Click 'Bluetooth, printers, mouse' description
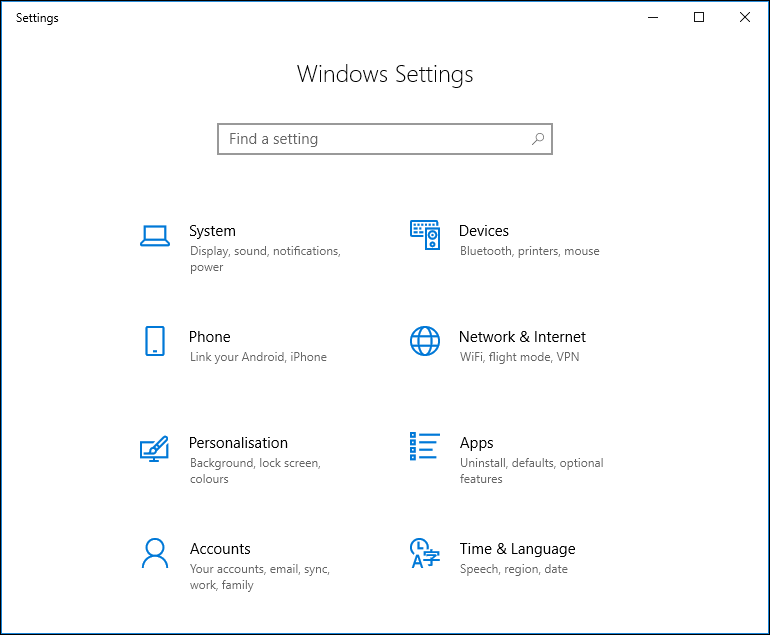Screen dimensions: 770x635 coord(530,251)
